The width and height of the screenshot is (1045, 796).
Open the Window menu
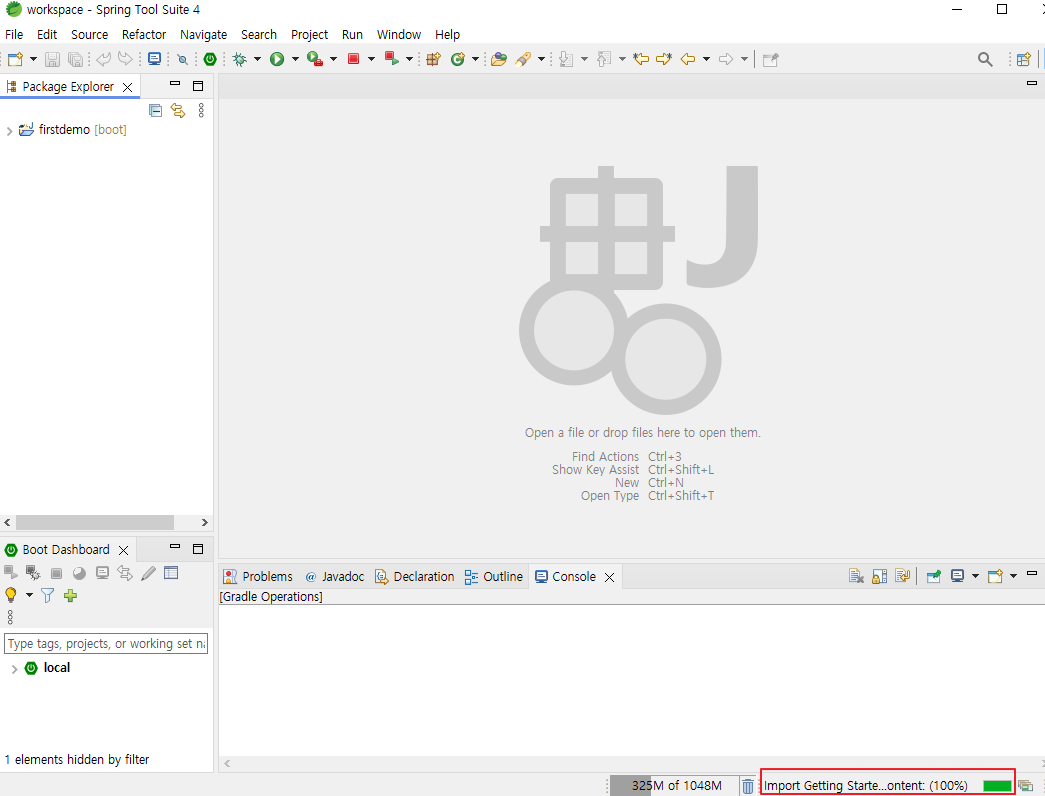pos(399,35)
